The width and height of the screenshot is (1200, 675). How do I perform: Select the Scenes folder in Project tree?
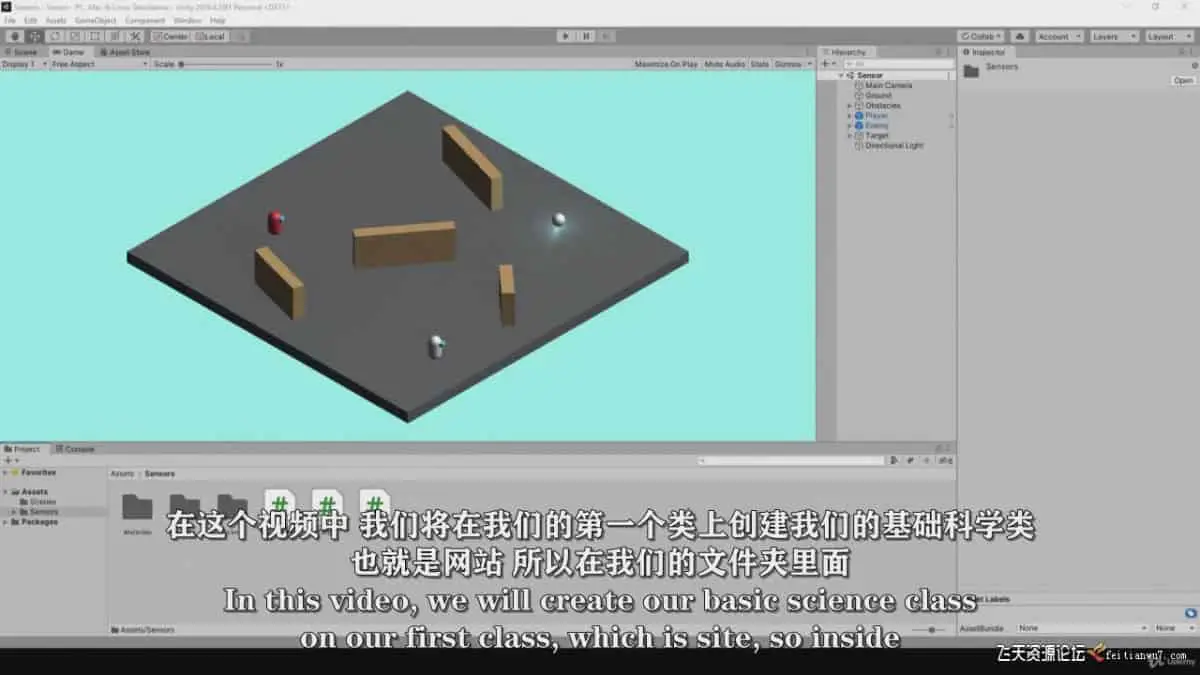43,502
